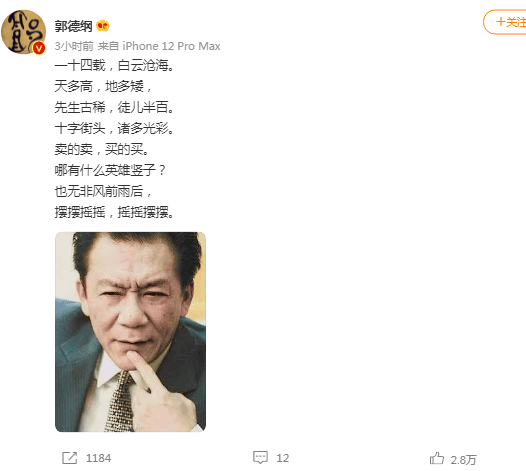
Task: Open the 郭德纲 username link
Action: click(x=73, y=26)
